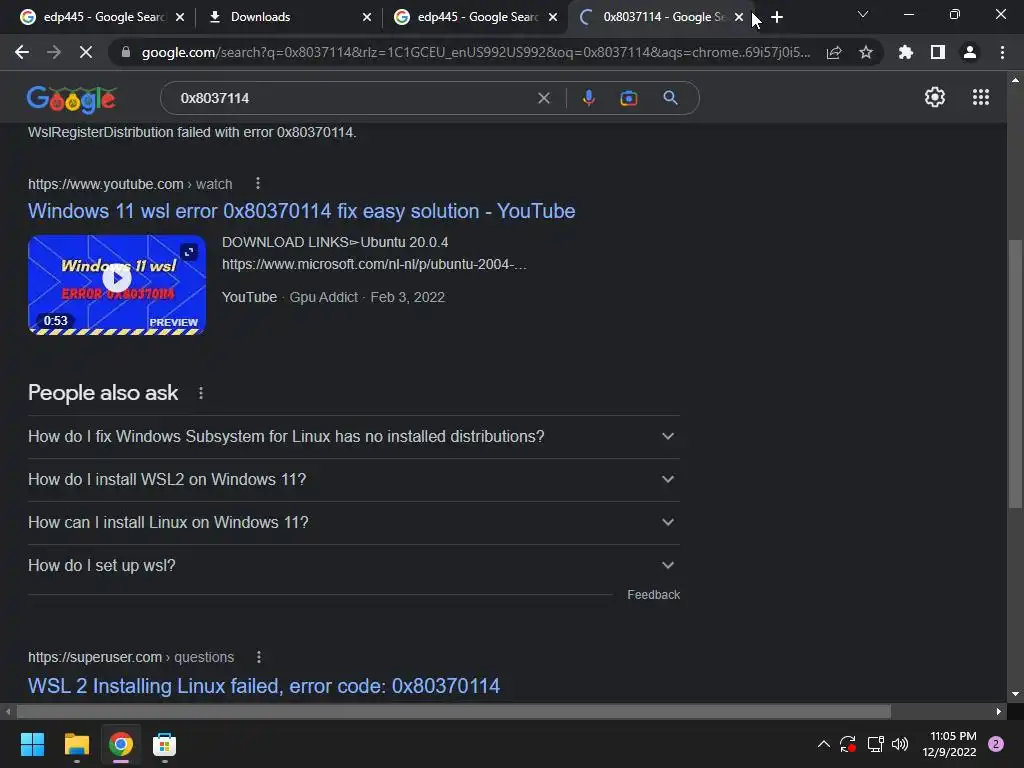Open the Chrome extensions puzzle icon
1024x768 pixels.
(906, 52)
